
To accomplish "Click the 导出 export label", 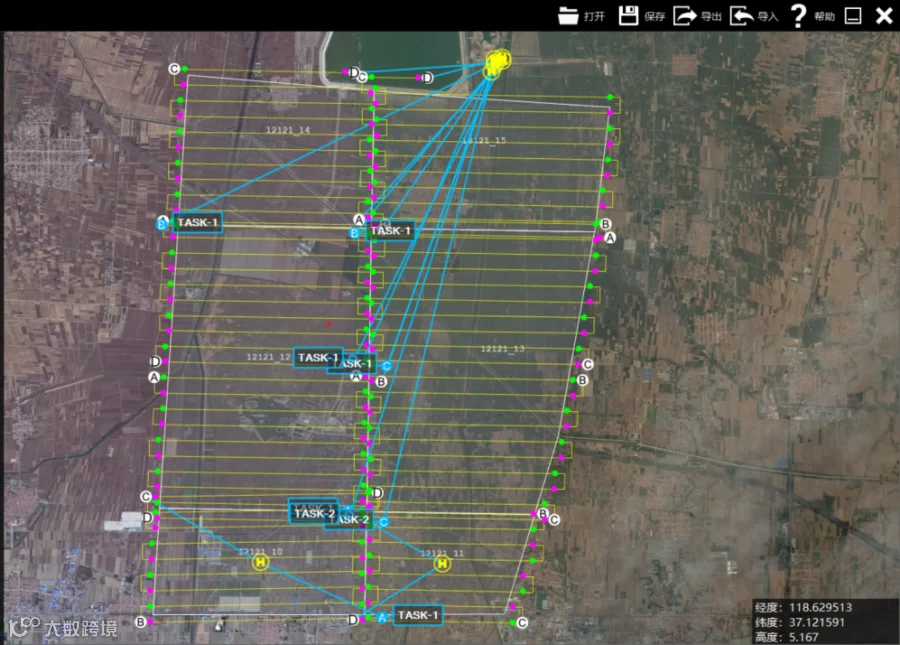I will 711,17.
